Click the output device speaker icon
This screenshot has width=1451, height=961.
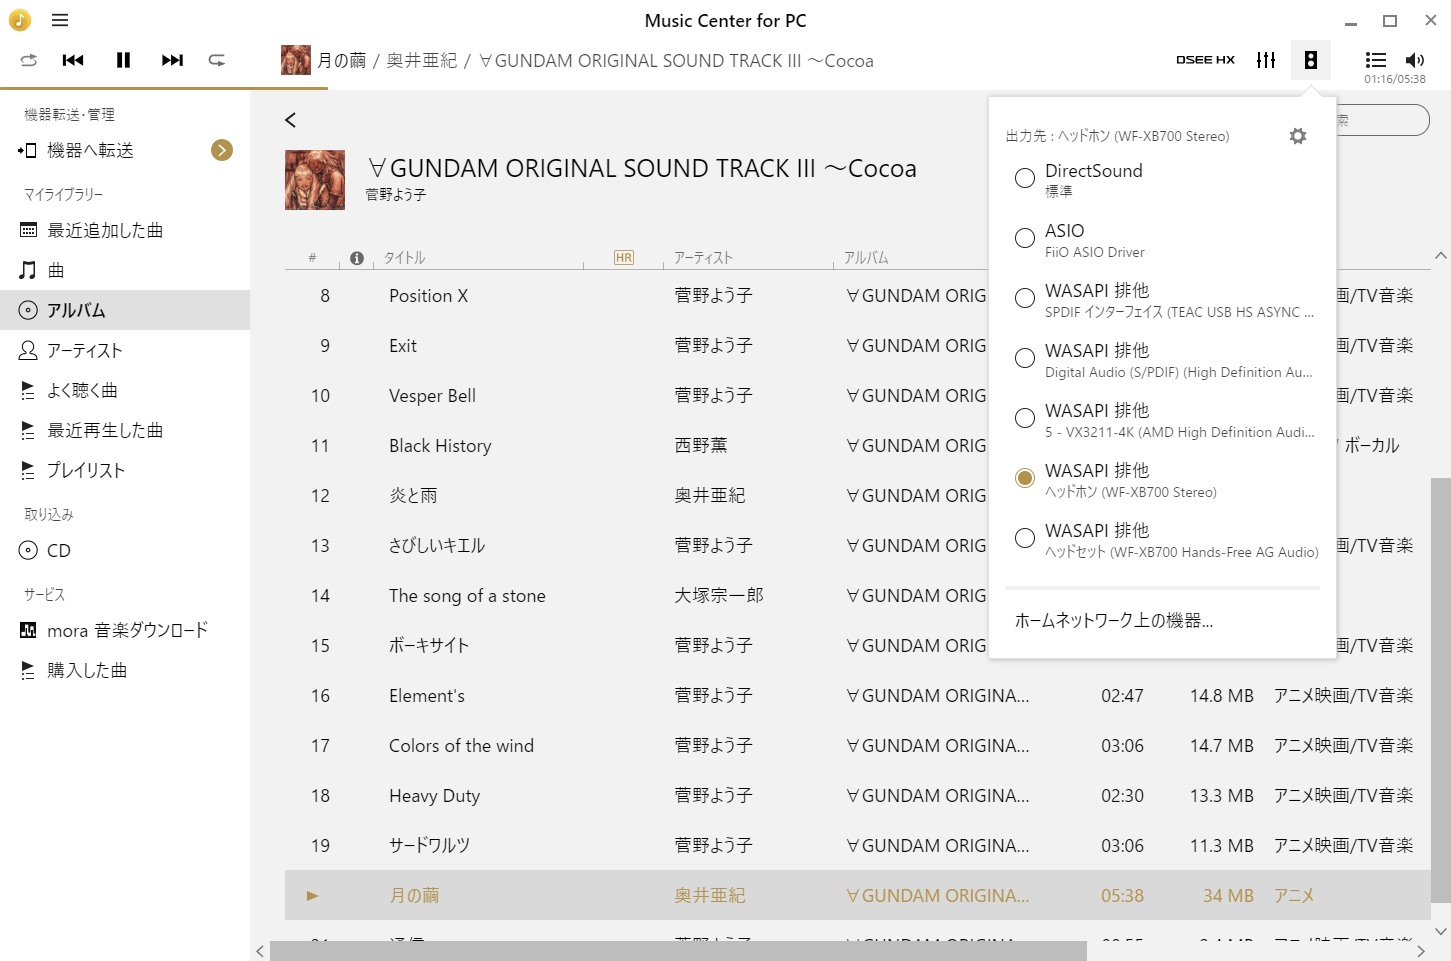(x=1310, y=60)
